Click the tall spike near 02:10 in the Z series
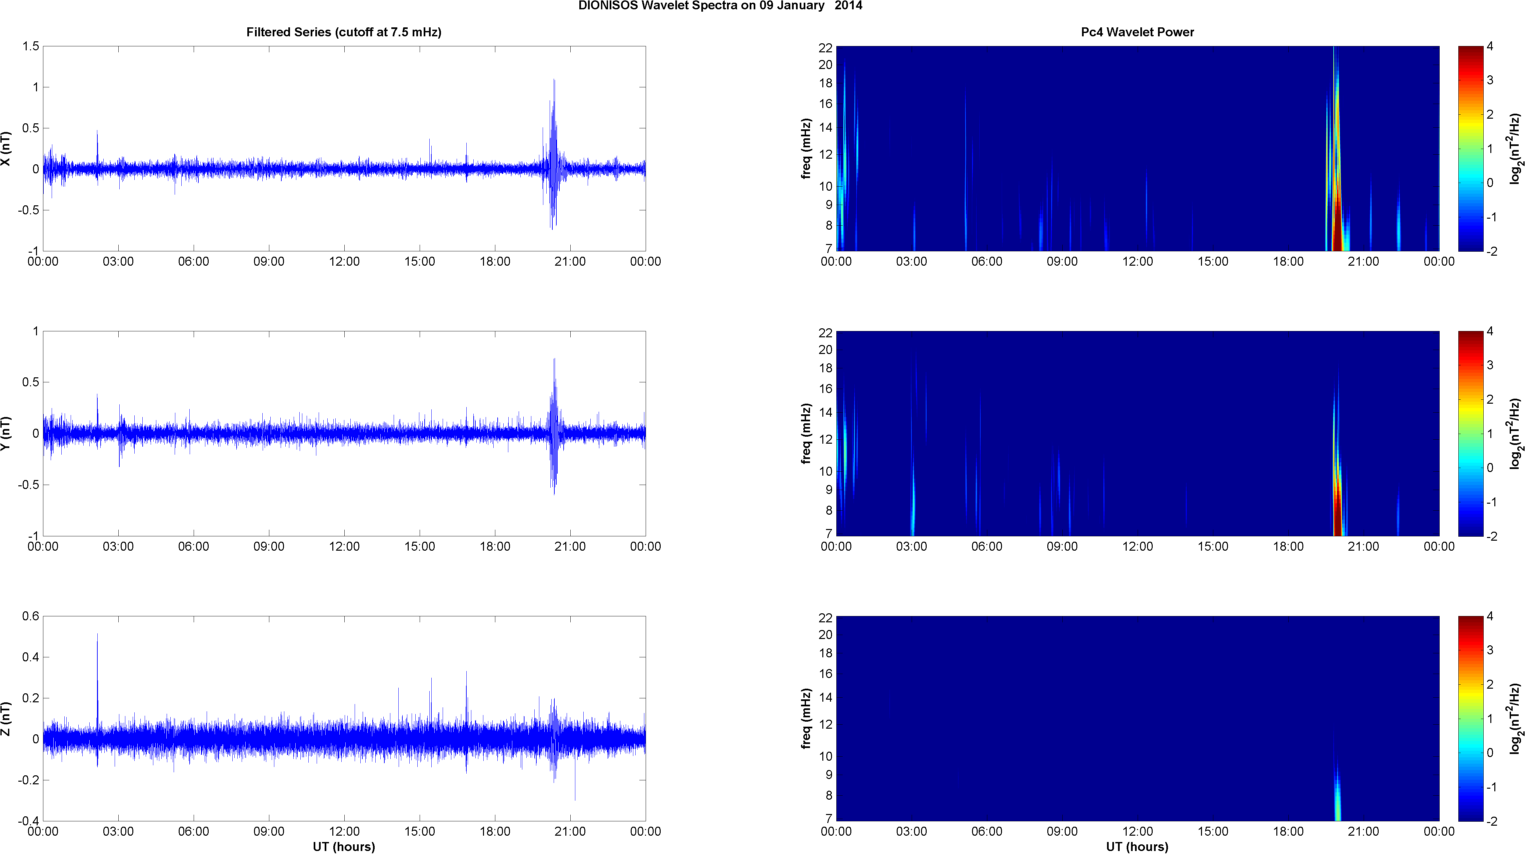The image size is (1525, 854). pyautogui.click(x=97, y=700)
